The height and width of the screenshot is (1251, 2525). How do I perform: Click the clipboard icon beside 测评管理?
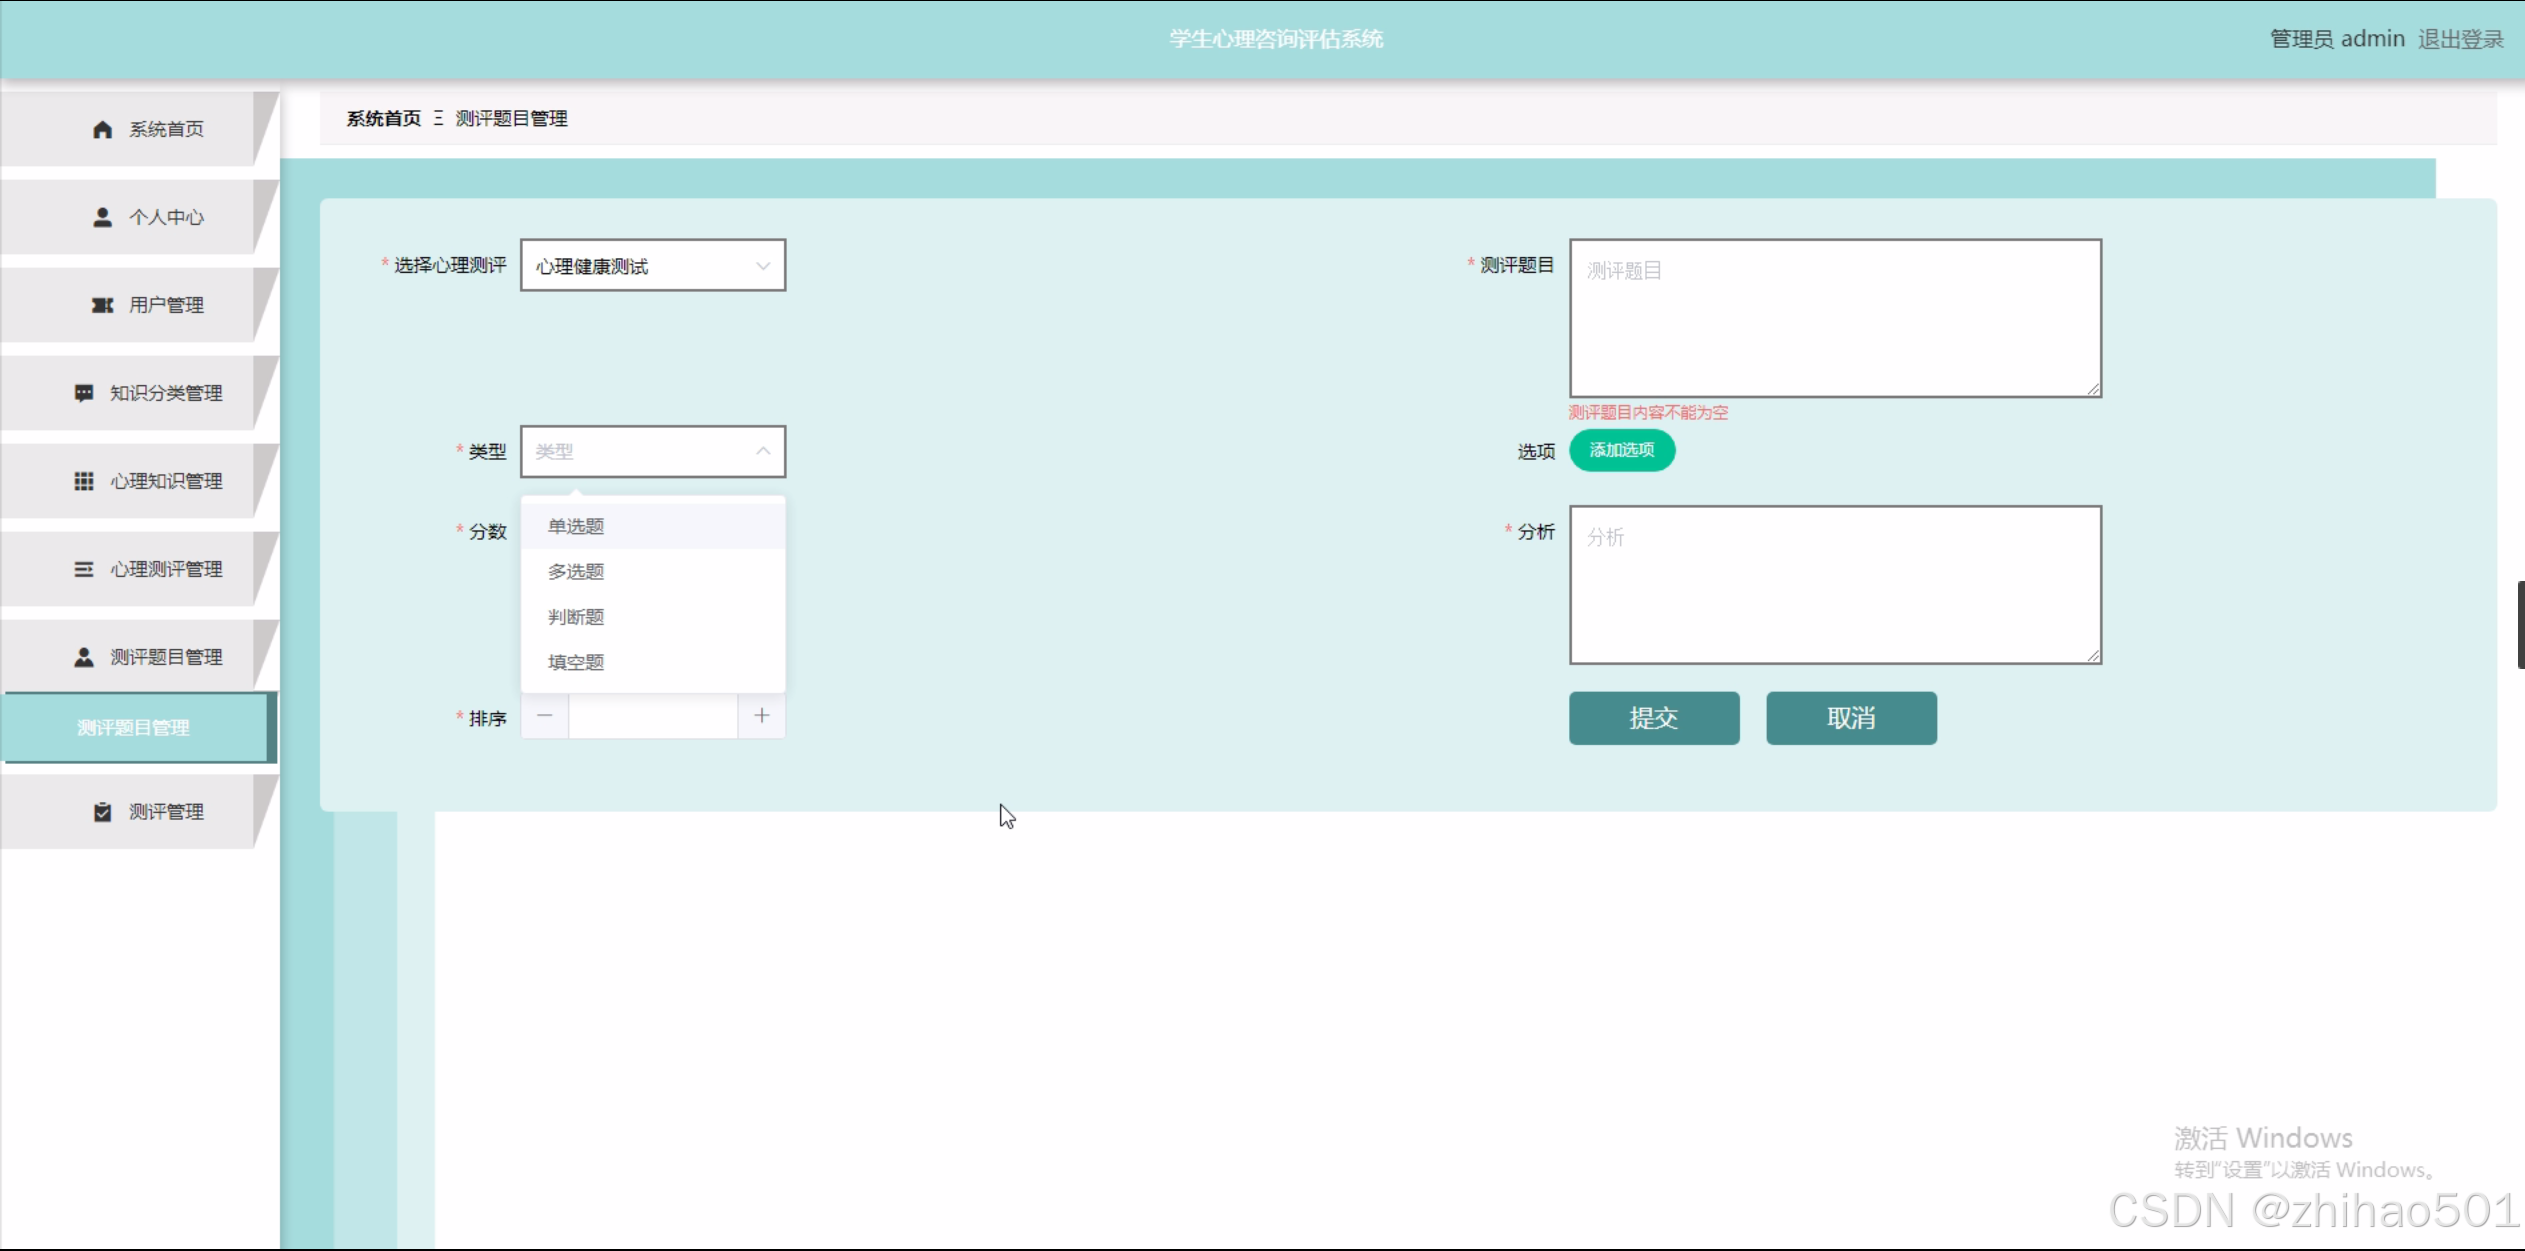coord(102,811)
